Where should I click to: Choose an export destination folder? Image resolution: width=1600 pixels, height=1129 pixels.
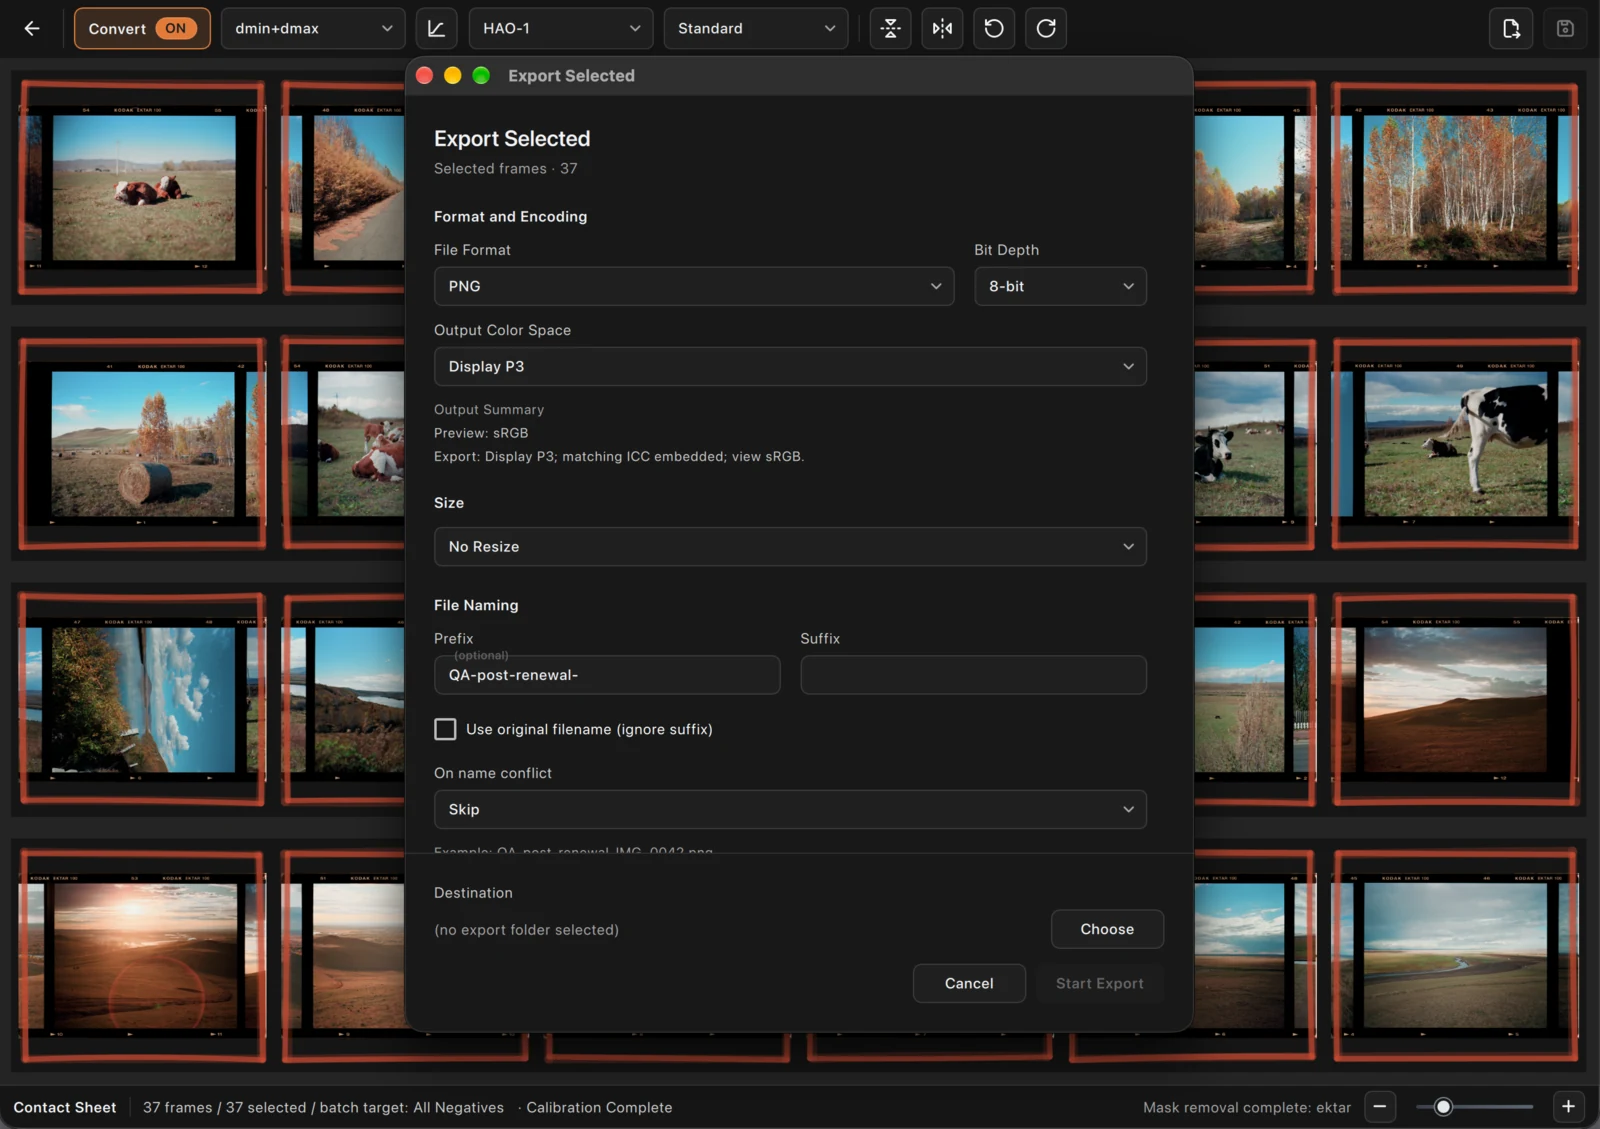[1107, 929]
